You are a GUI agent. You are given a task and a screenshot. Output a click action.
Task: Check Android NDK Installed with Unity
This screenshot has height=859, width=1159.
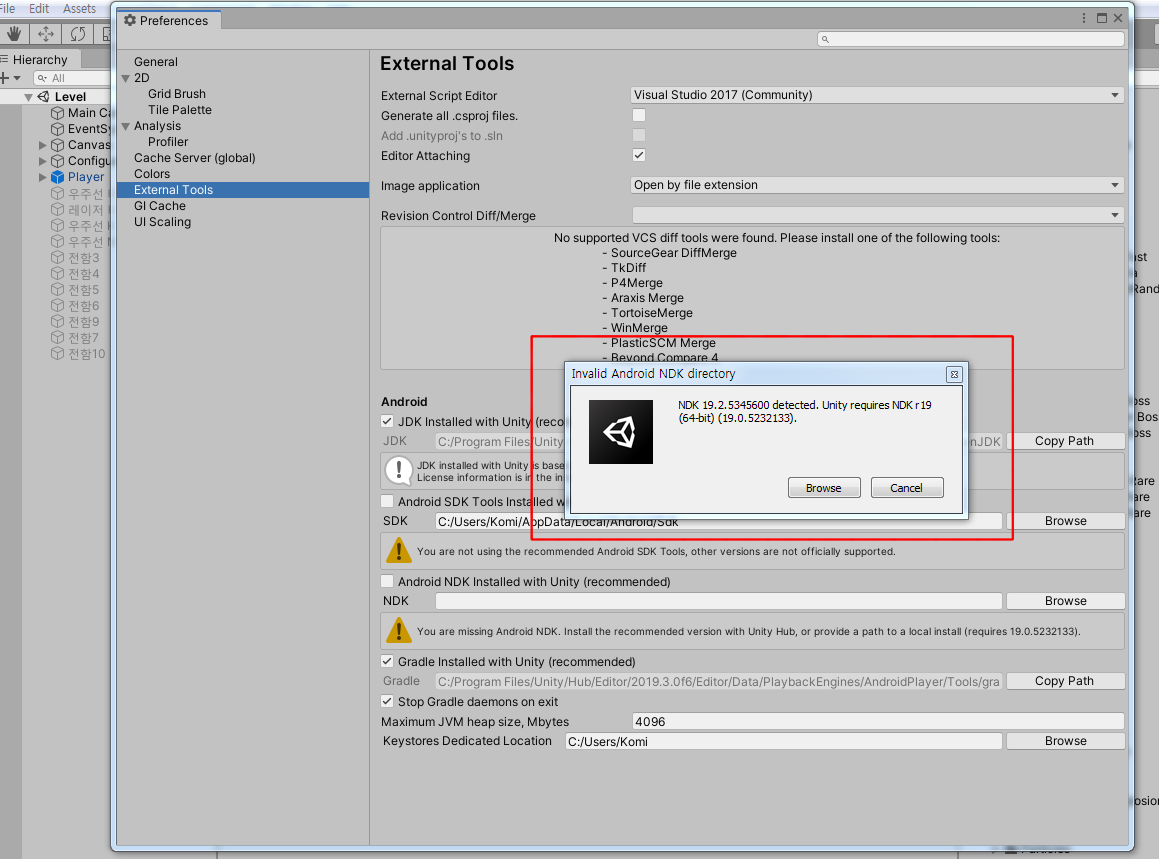tap(387, 581)
